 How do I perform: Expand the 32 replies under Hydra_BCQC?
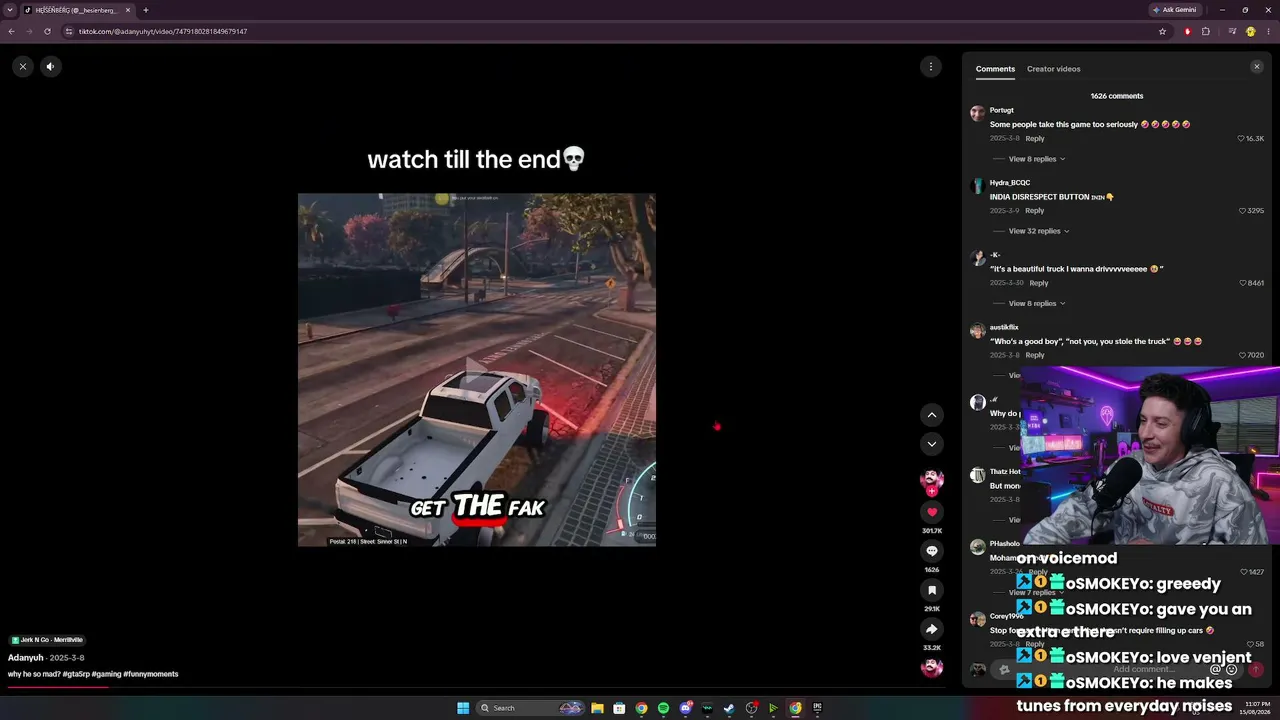(x=1039, y=231)
